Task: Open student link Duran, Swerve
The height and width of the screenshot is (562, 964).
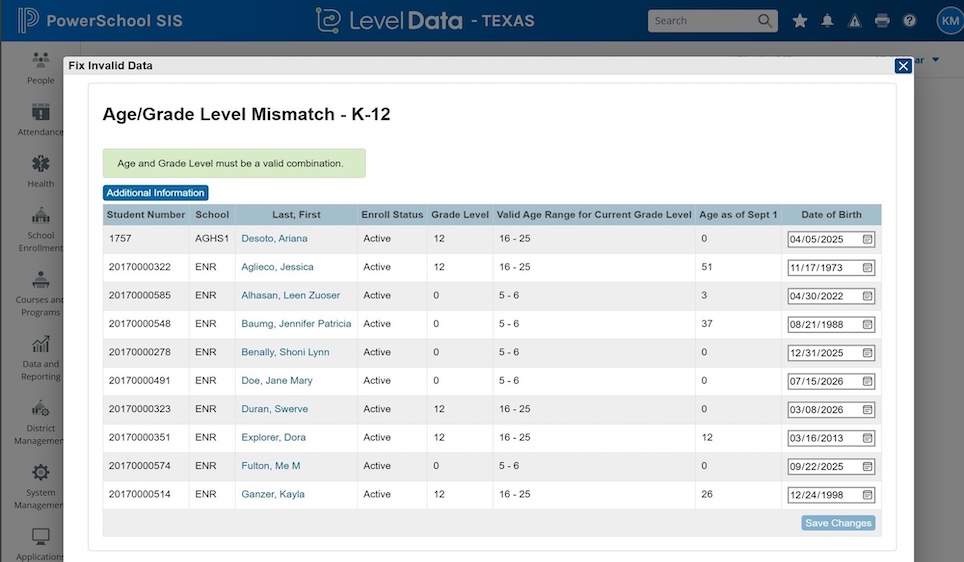Action: pyautogui.click(x=275, y=409)
